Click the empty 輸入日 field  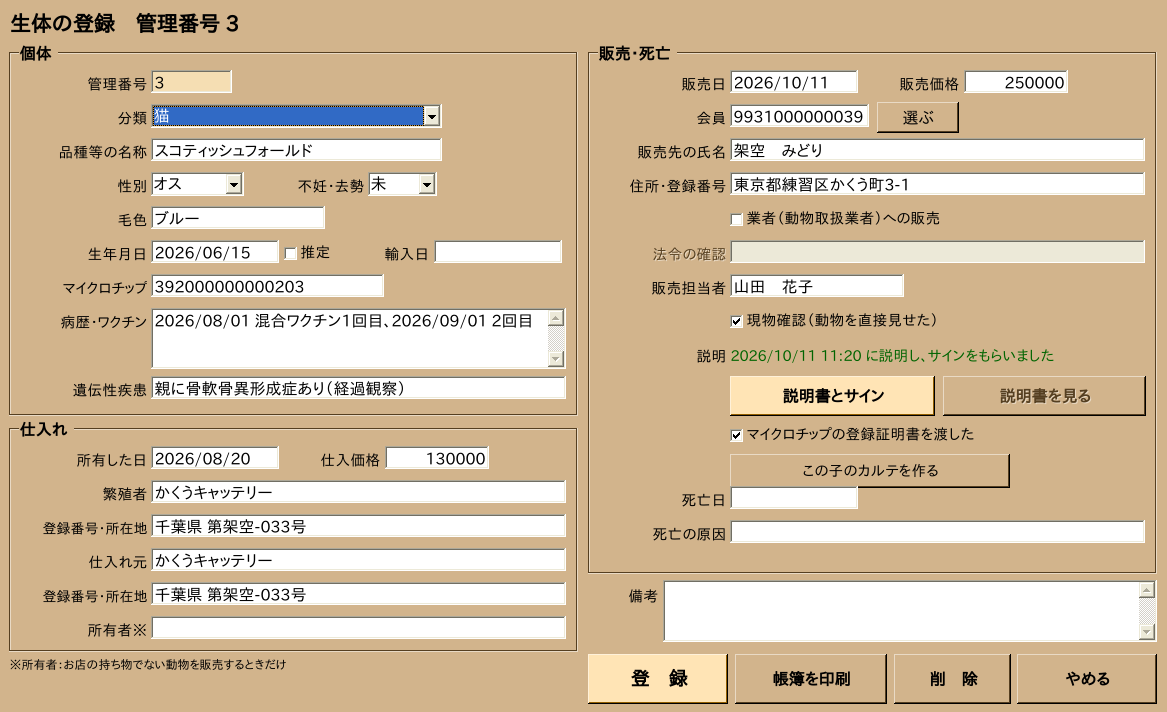pos(498,252)
